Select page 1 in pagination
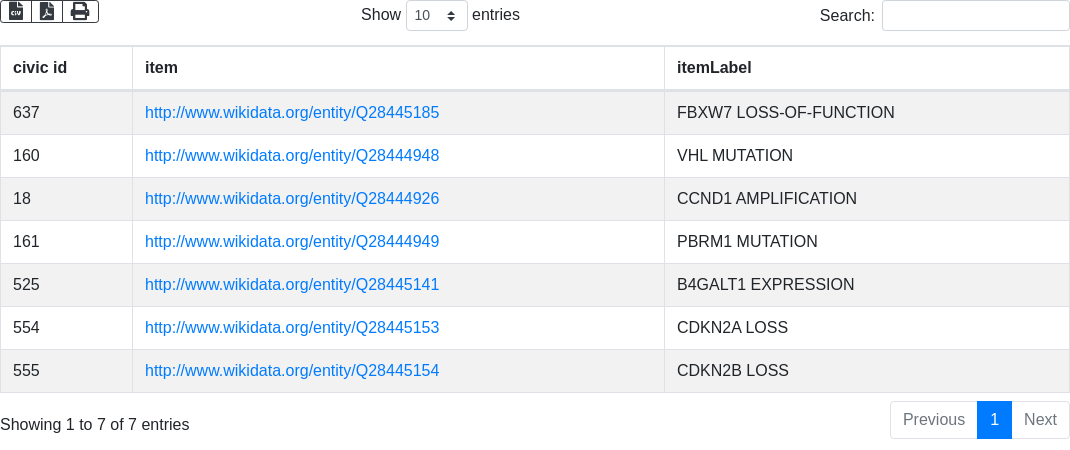 (994, 420)
